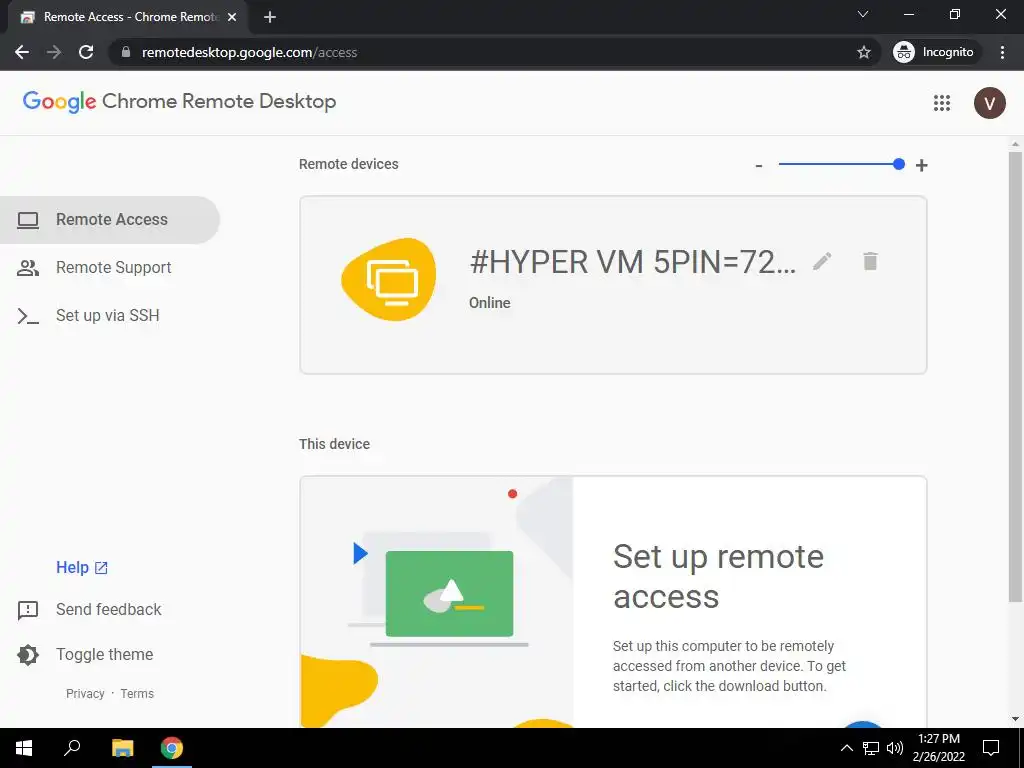Click the This device heading

pos(334,444)
